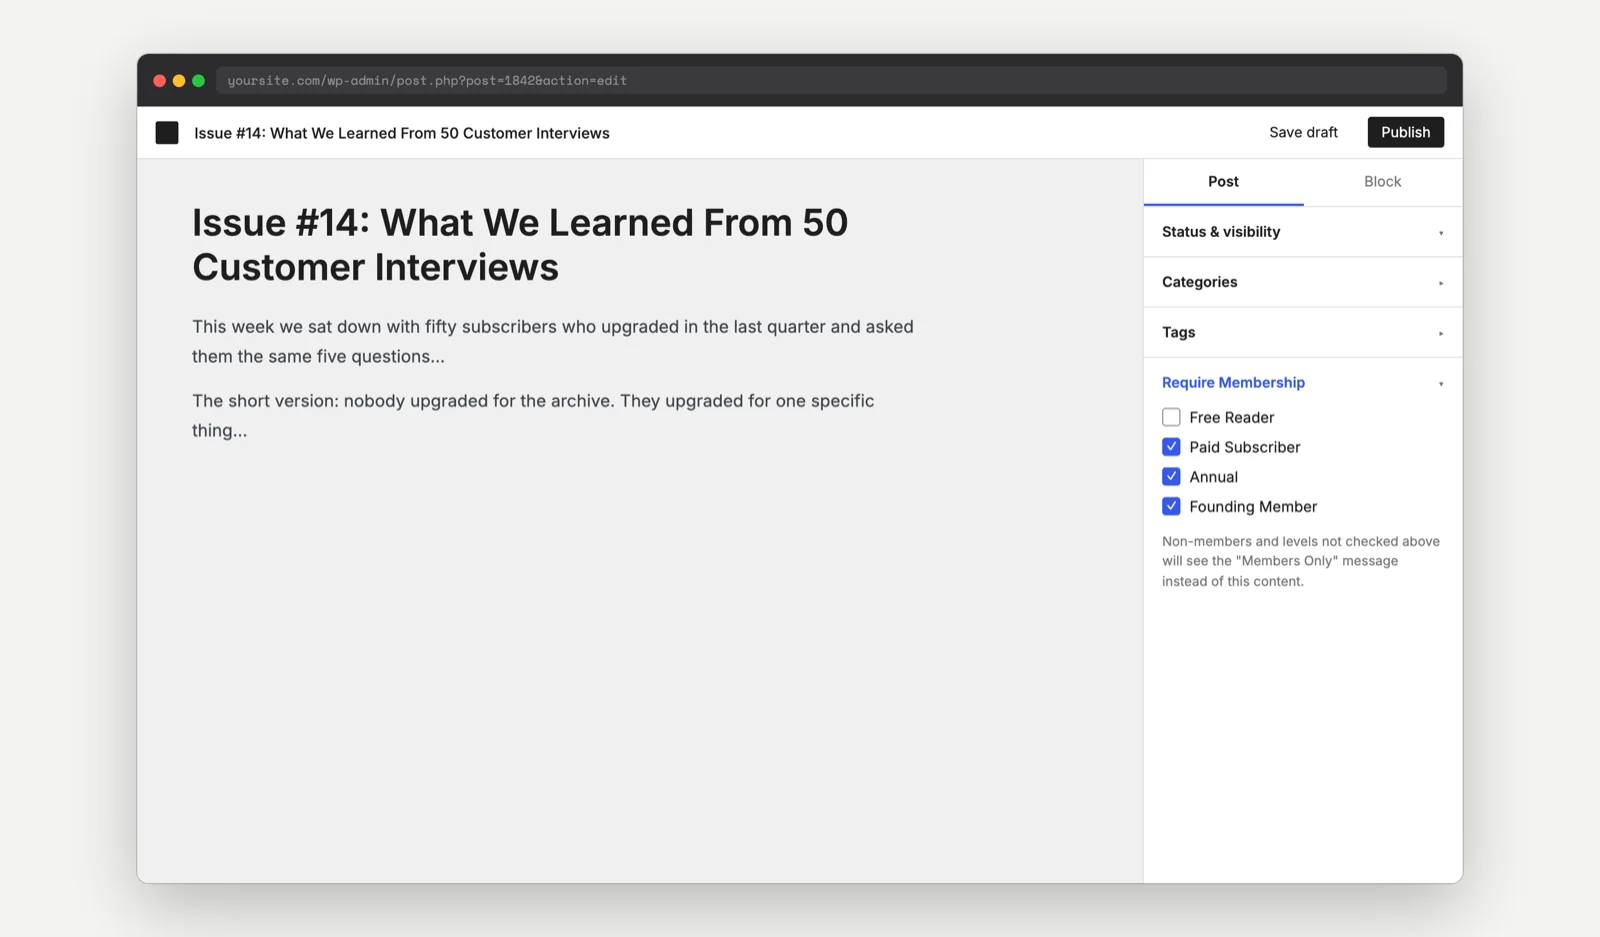Screen dimensions: 1600x937
Task: Click the large post title heading in editor
Action: point(520,245)
